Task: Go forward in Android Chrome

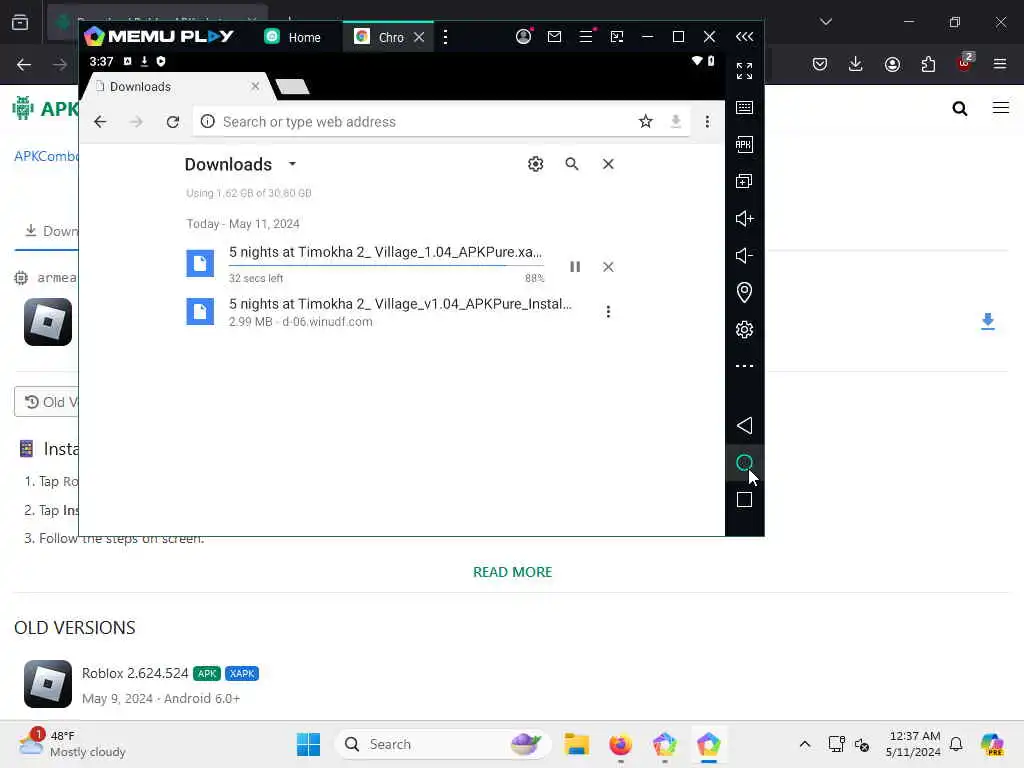Action: [136, 121]
